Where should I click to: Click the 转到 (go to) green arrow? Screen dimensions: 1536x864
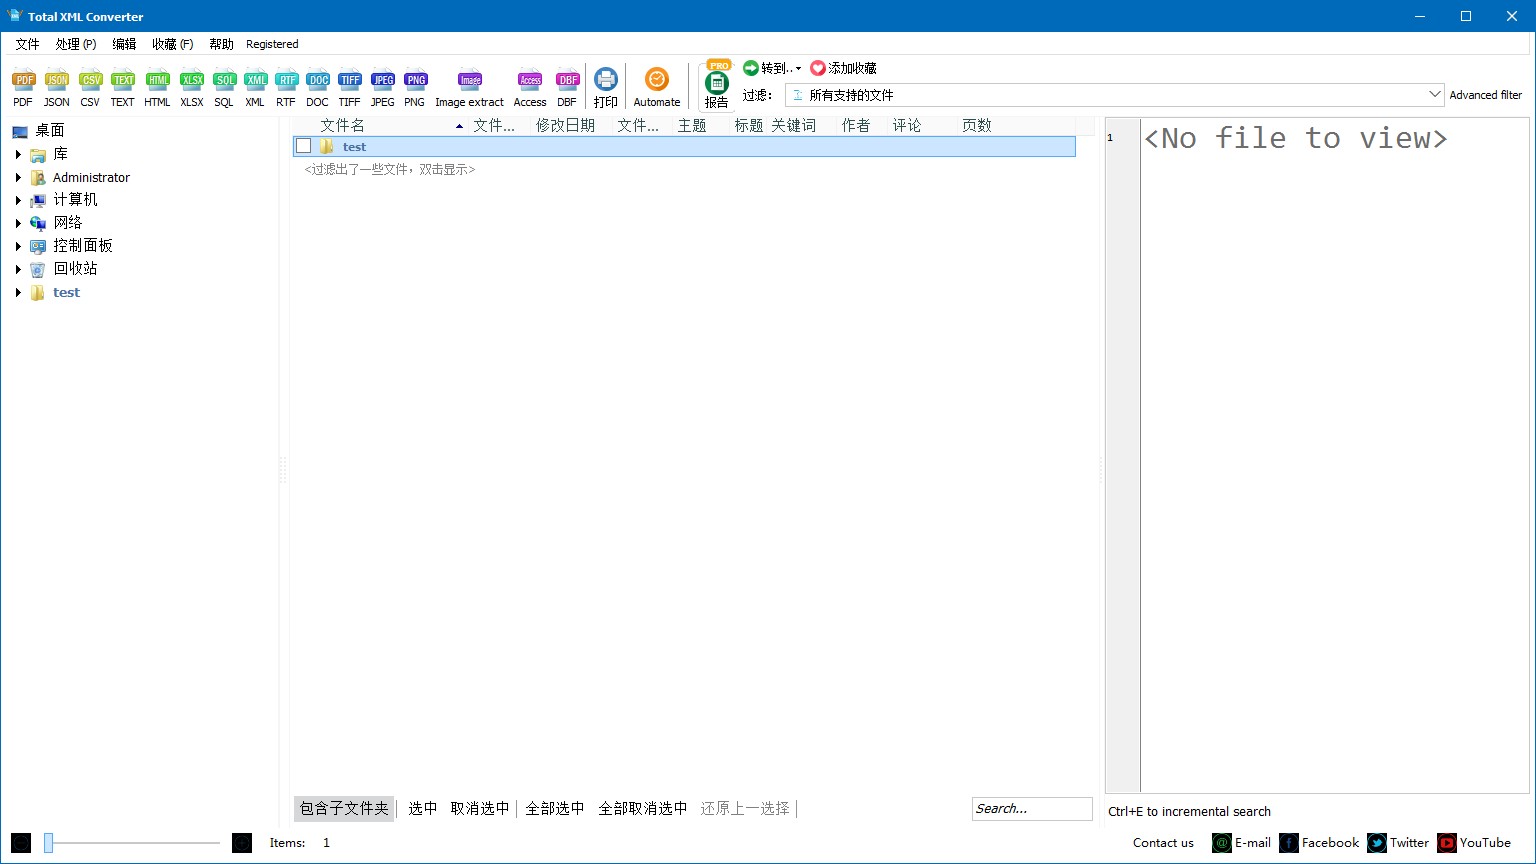(751, 68)
